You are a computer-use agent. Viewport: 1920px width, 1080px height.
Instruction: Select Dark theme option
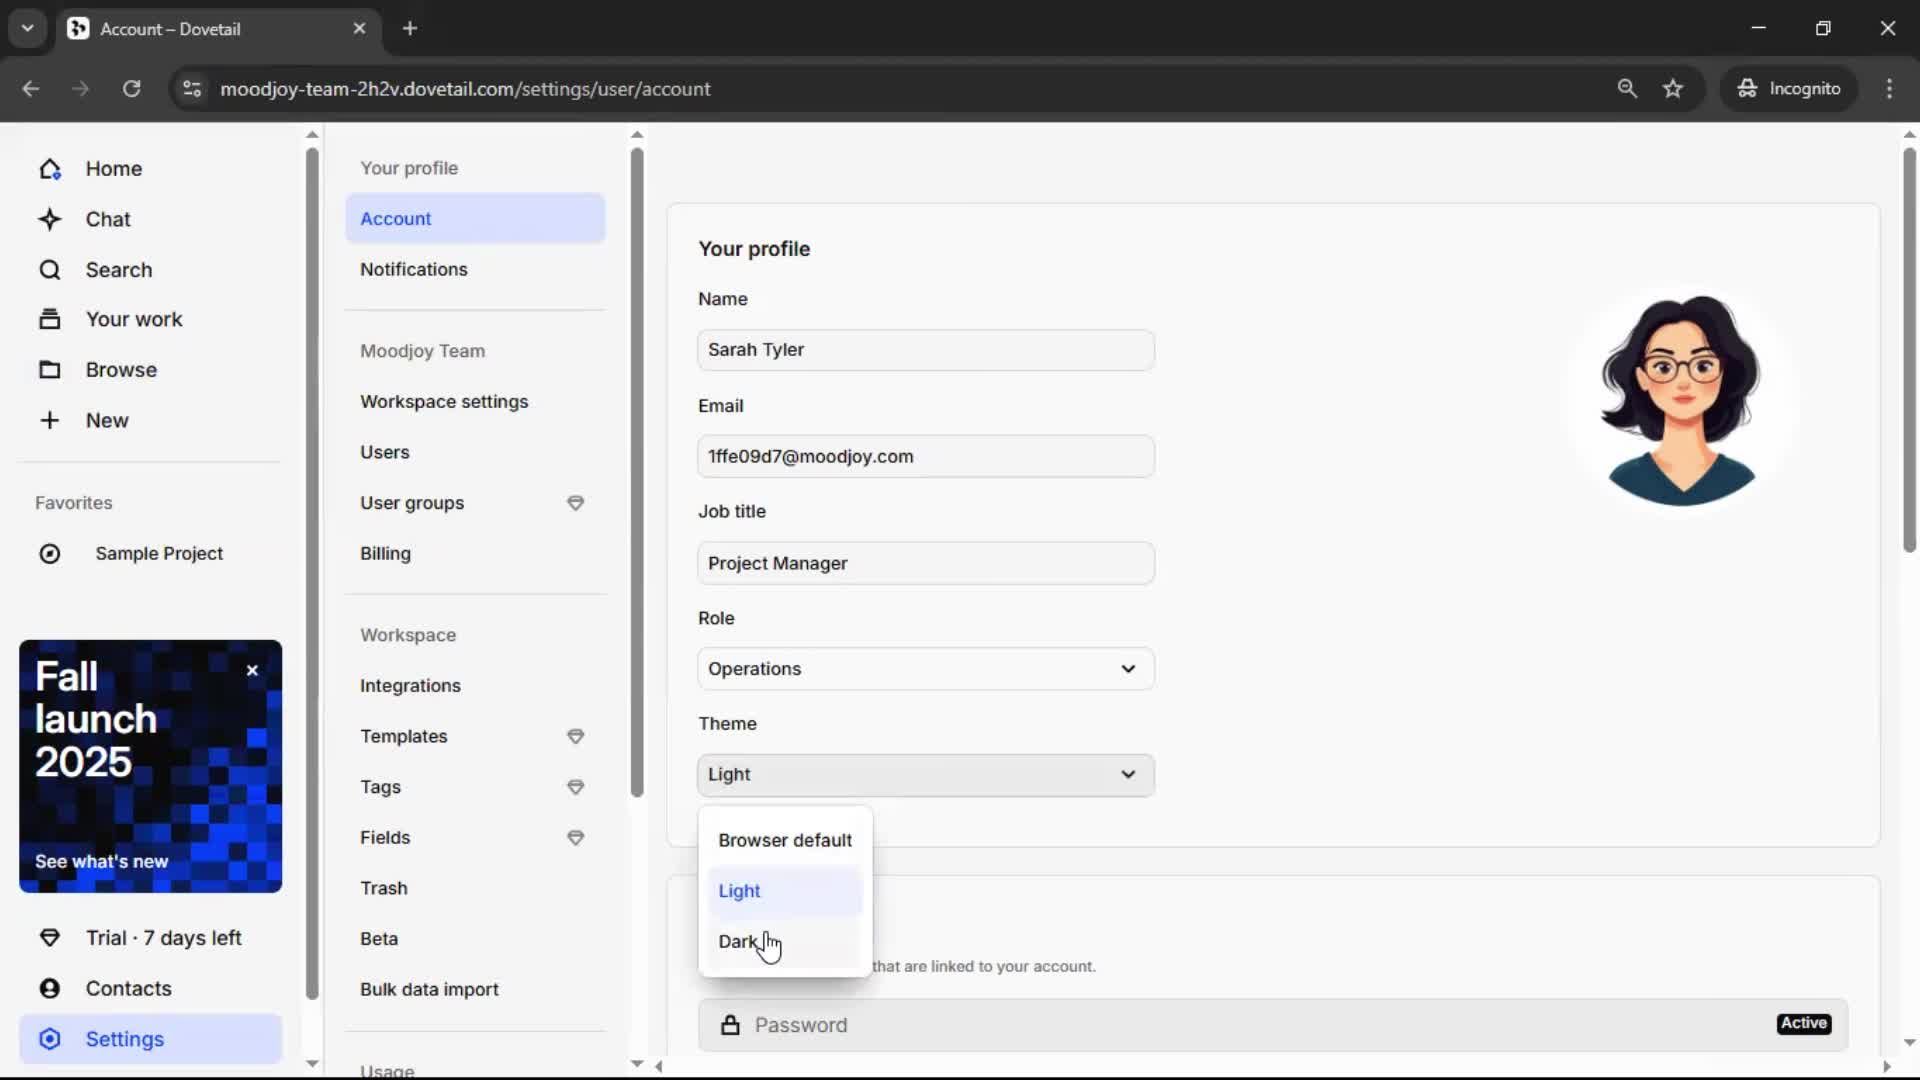coord(738,941)
